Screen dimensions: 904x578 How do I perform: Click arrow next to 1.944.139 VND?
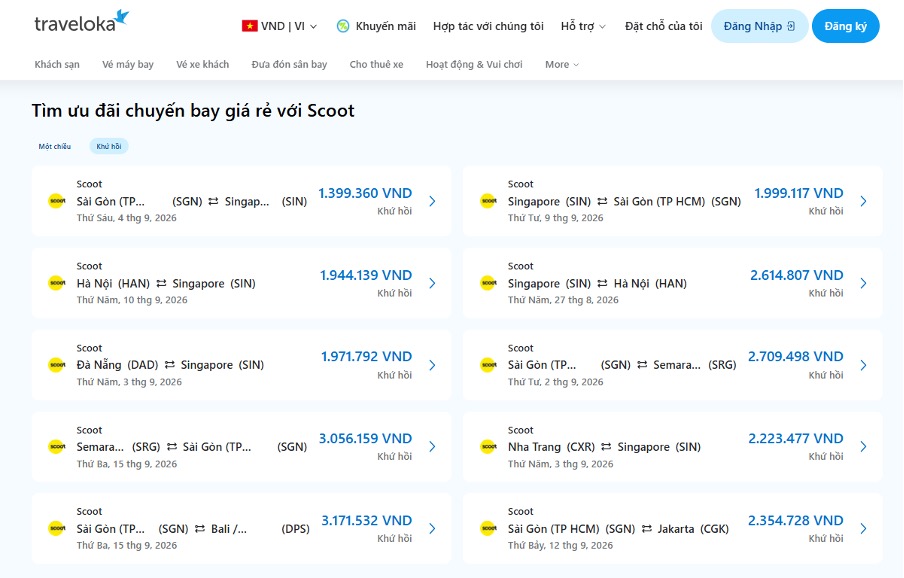[432, 283]
